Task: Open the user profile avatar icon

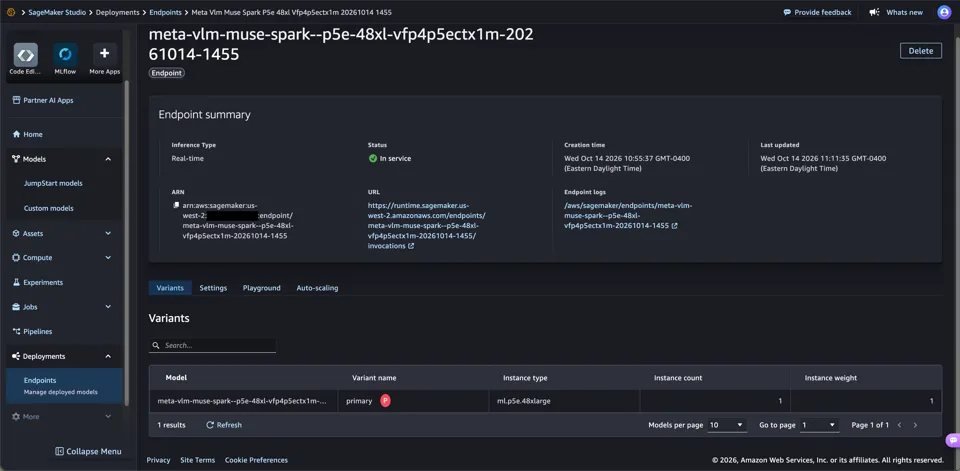Action: click(944, 12)
